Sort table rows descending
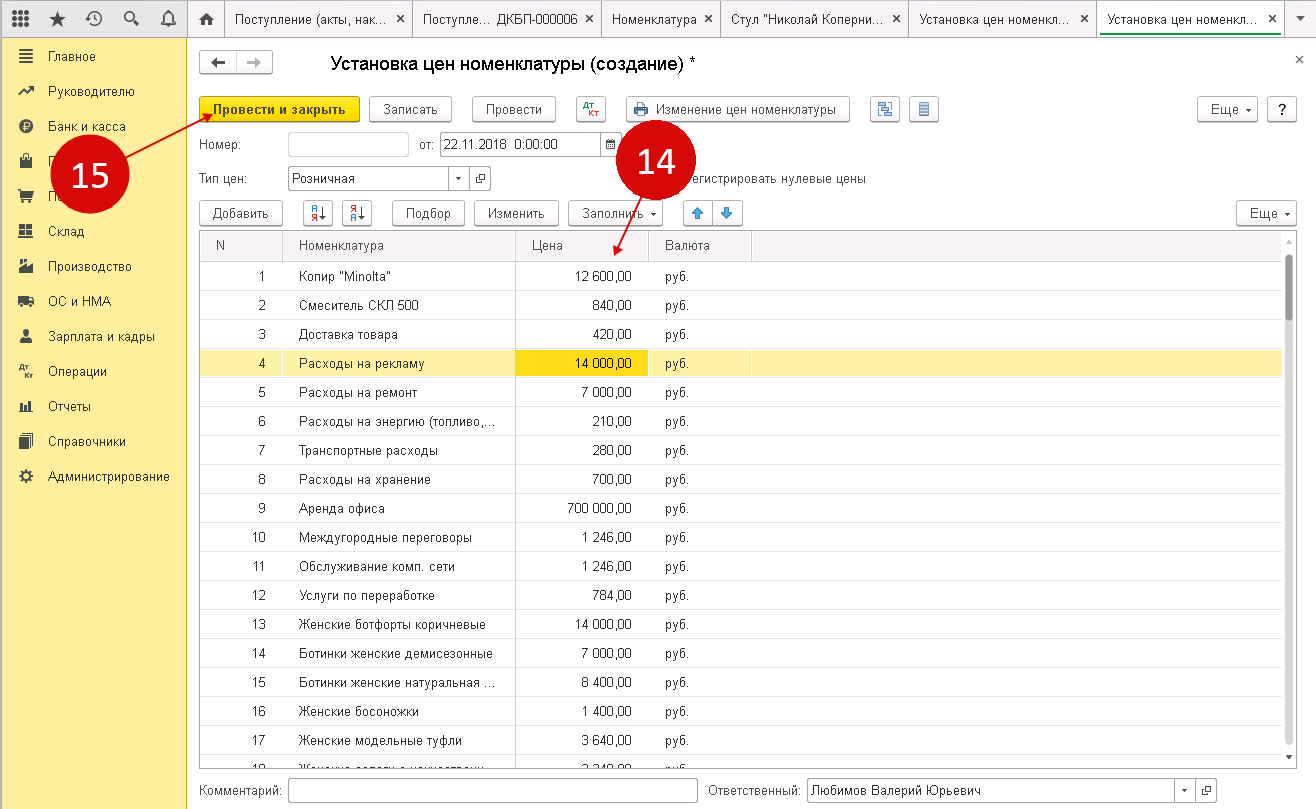Image resolution: width=1316 pixels, height=809 pixels. [357, 213]
